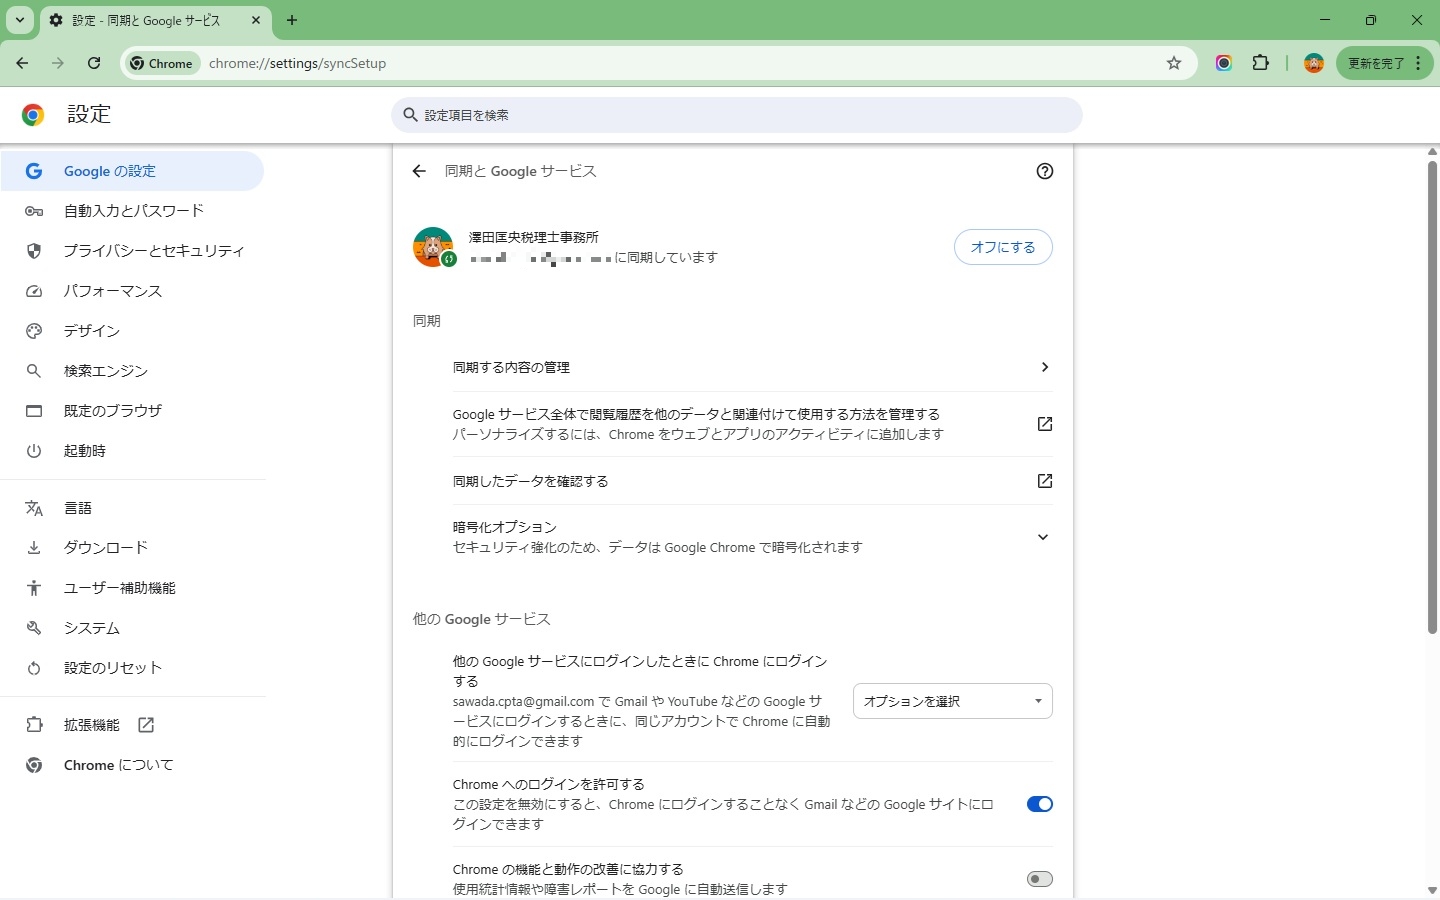Click the palette design icon
Viewport: 1440px width, 900px height.
(34, 331)
